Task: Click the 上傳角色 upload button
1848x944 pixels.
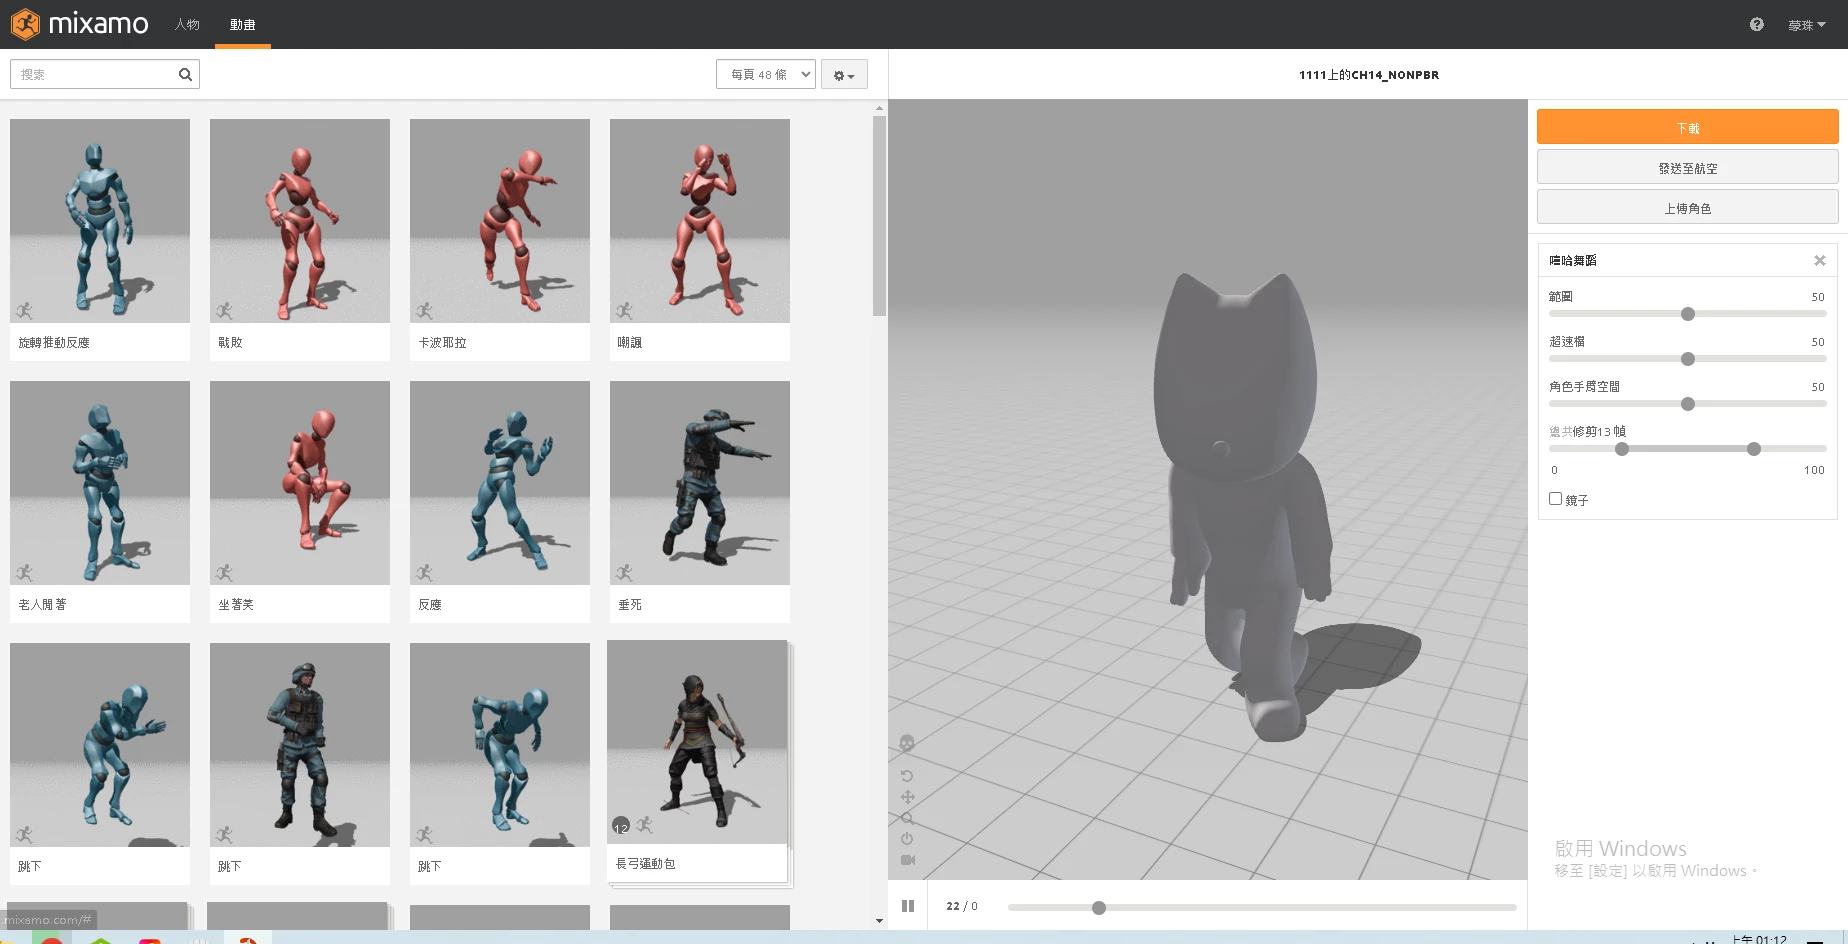Action: coord(1687,207)
